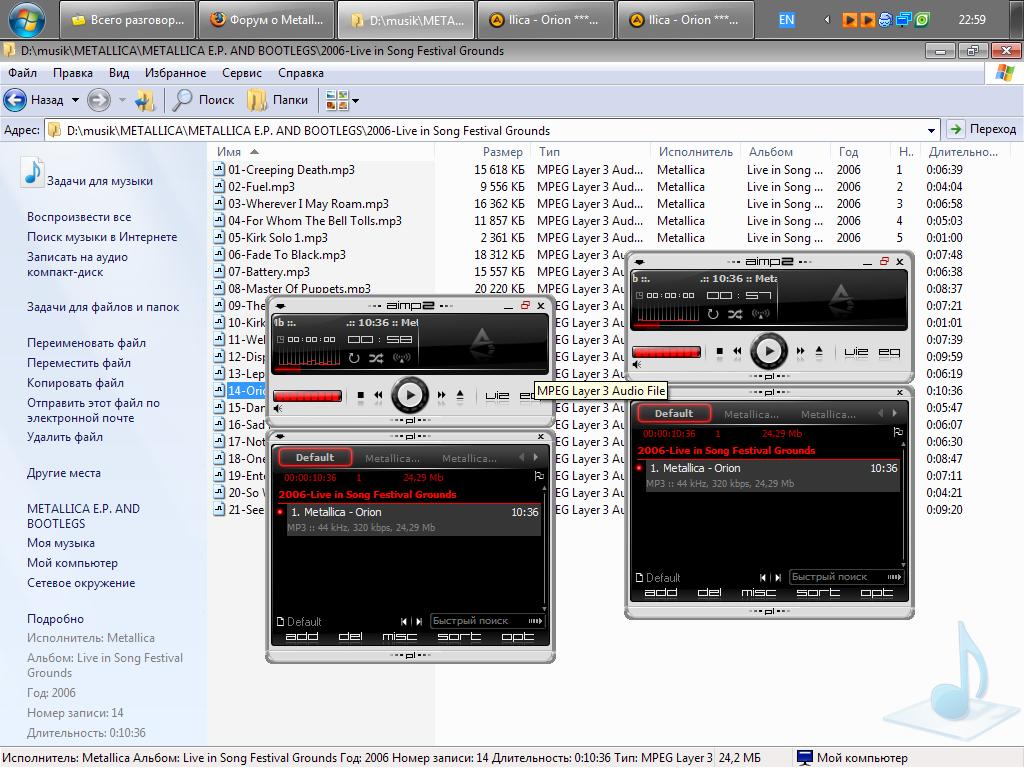Viewport: 1024px width, 768px height.
Task: Click previous track icon in left AIMP2 player
Action: coord(378,395)
